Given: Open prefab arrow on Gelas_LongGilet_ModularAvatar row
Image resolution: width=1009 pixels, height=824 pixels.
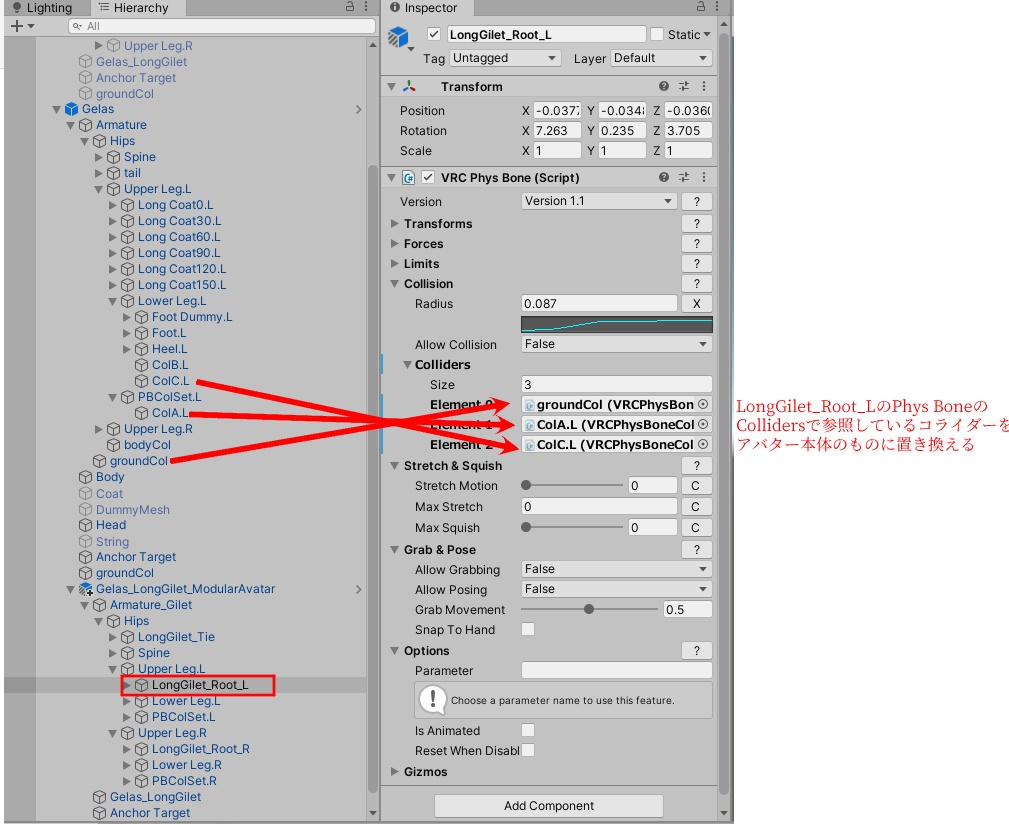Looking at the screenshot, I should 358,589.
